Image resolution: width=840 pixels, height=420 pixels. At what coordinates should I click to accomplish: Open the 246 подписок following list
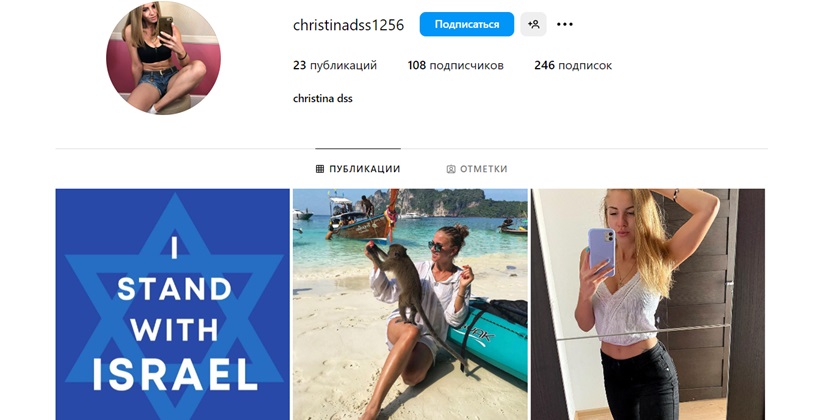coord(573,65)
